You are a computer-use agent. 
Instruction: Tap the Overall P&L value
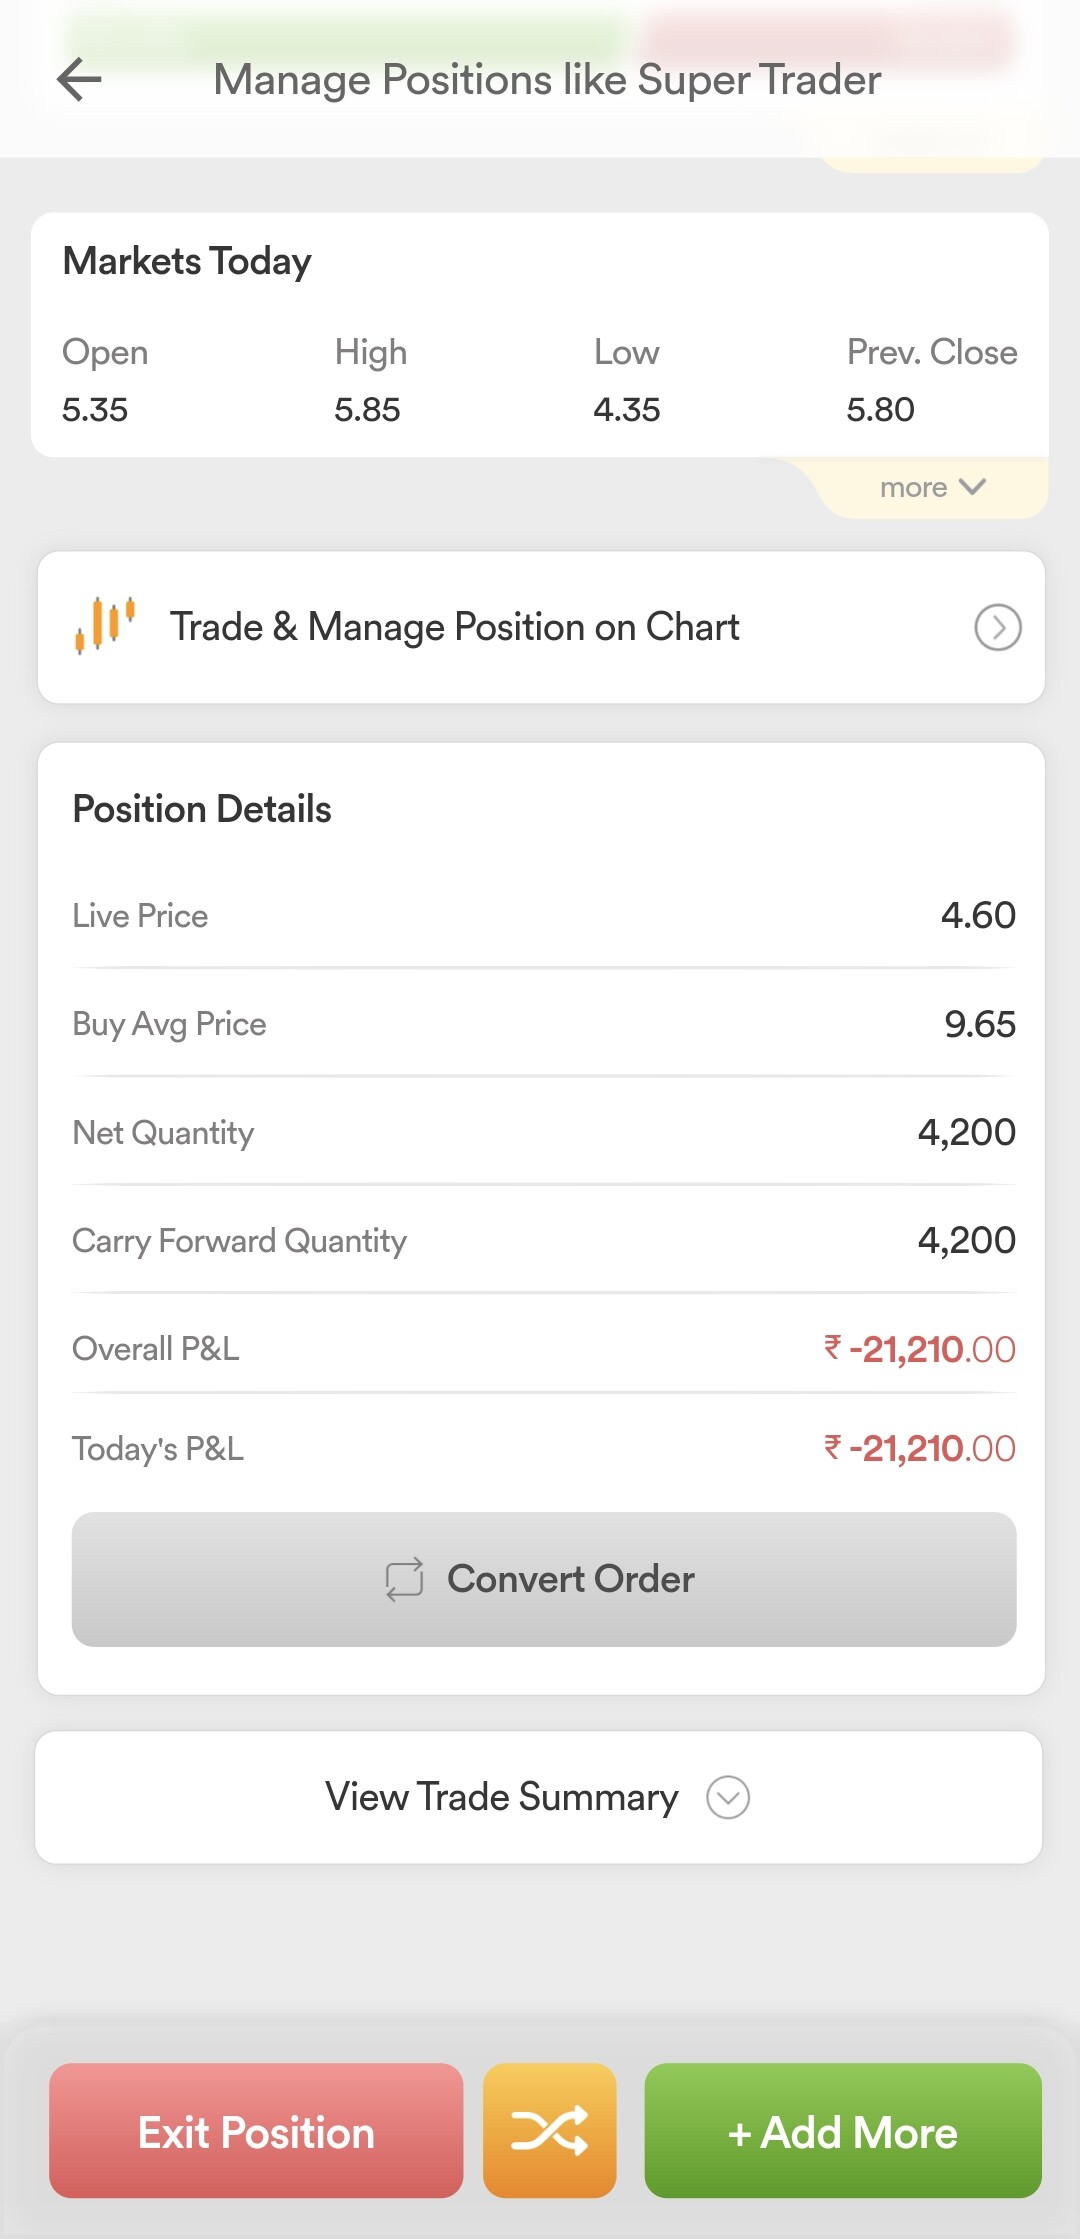pyautogui.click(x=919, y=1349)
